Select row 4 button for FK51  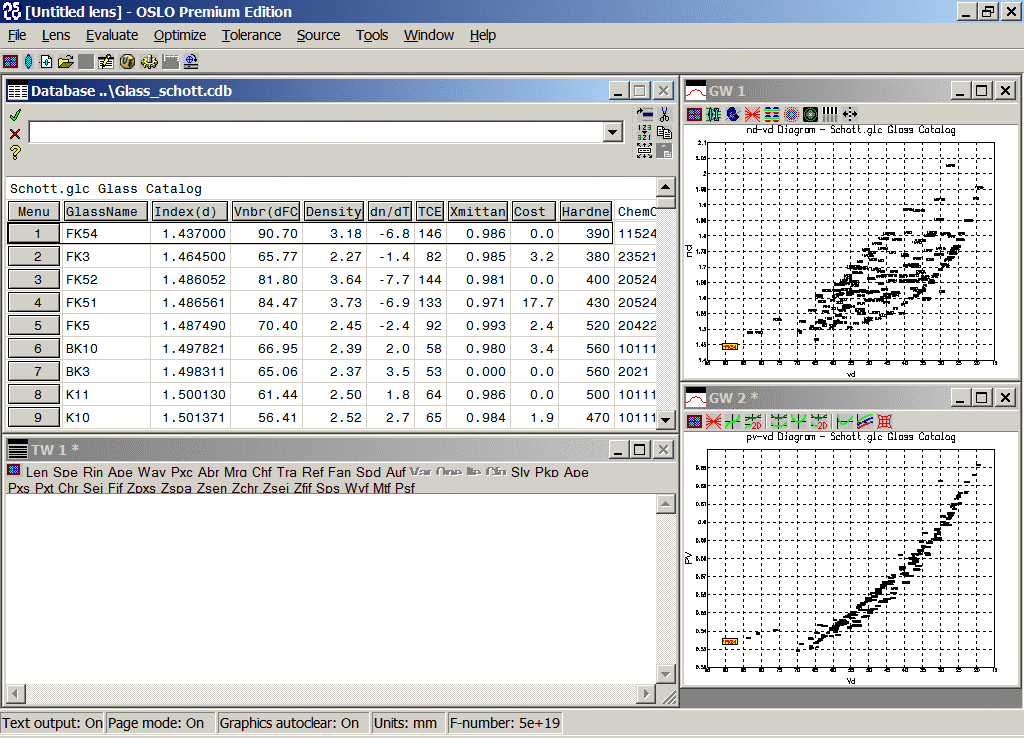pyautogui.click(x=34, y=302)
